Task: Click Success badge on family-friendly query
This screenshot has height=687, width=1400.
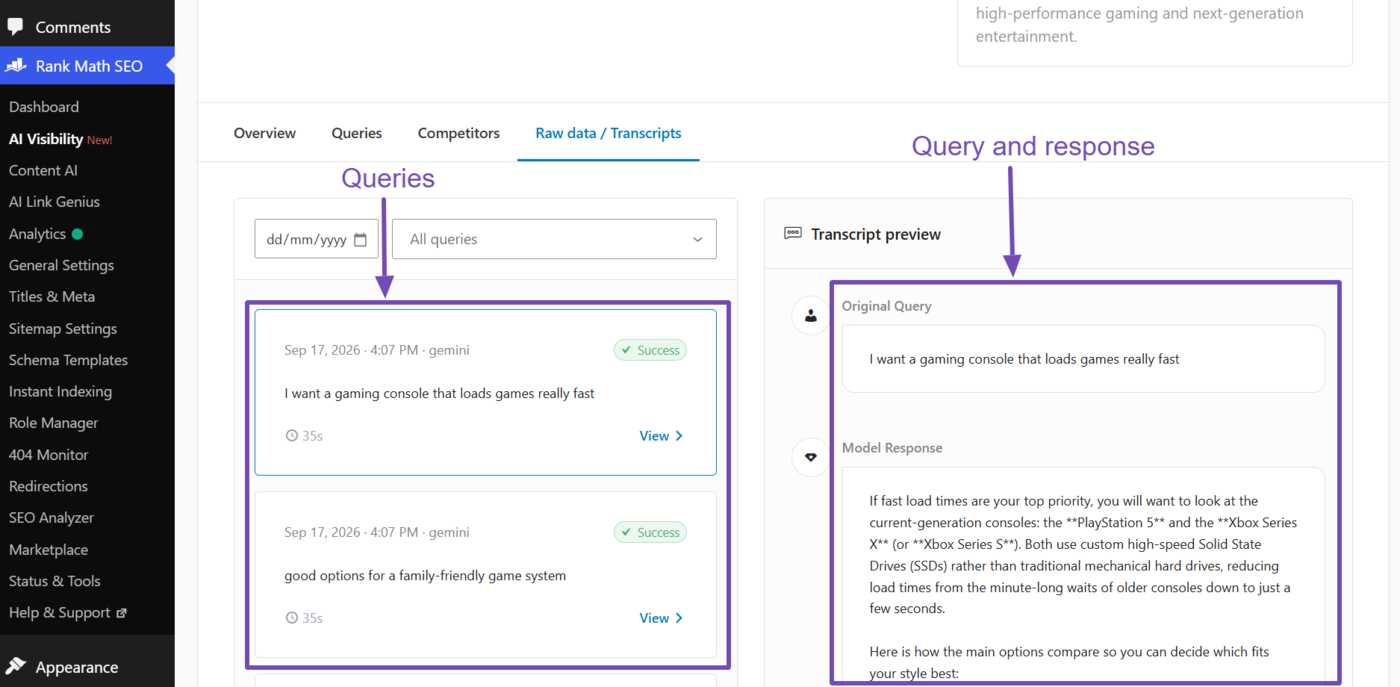Action: tap(650, 532)
